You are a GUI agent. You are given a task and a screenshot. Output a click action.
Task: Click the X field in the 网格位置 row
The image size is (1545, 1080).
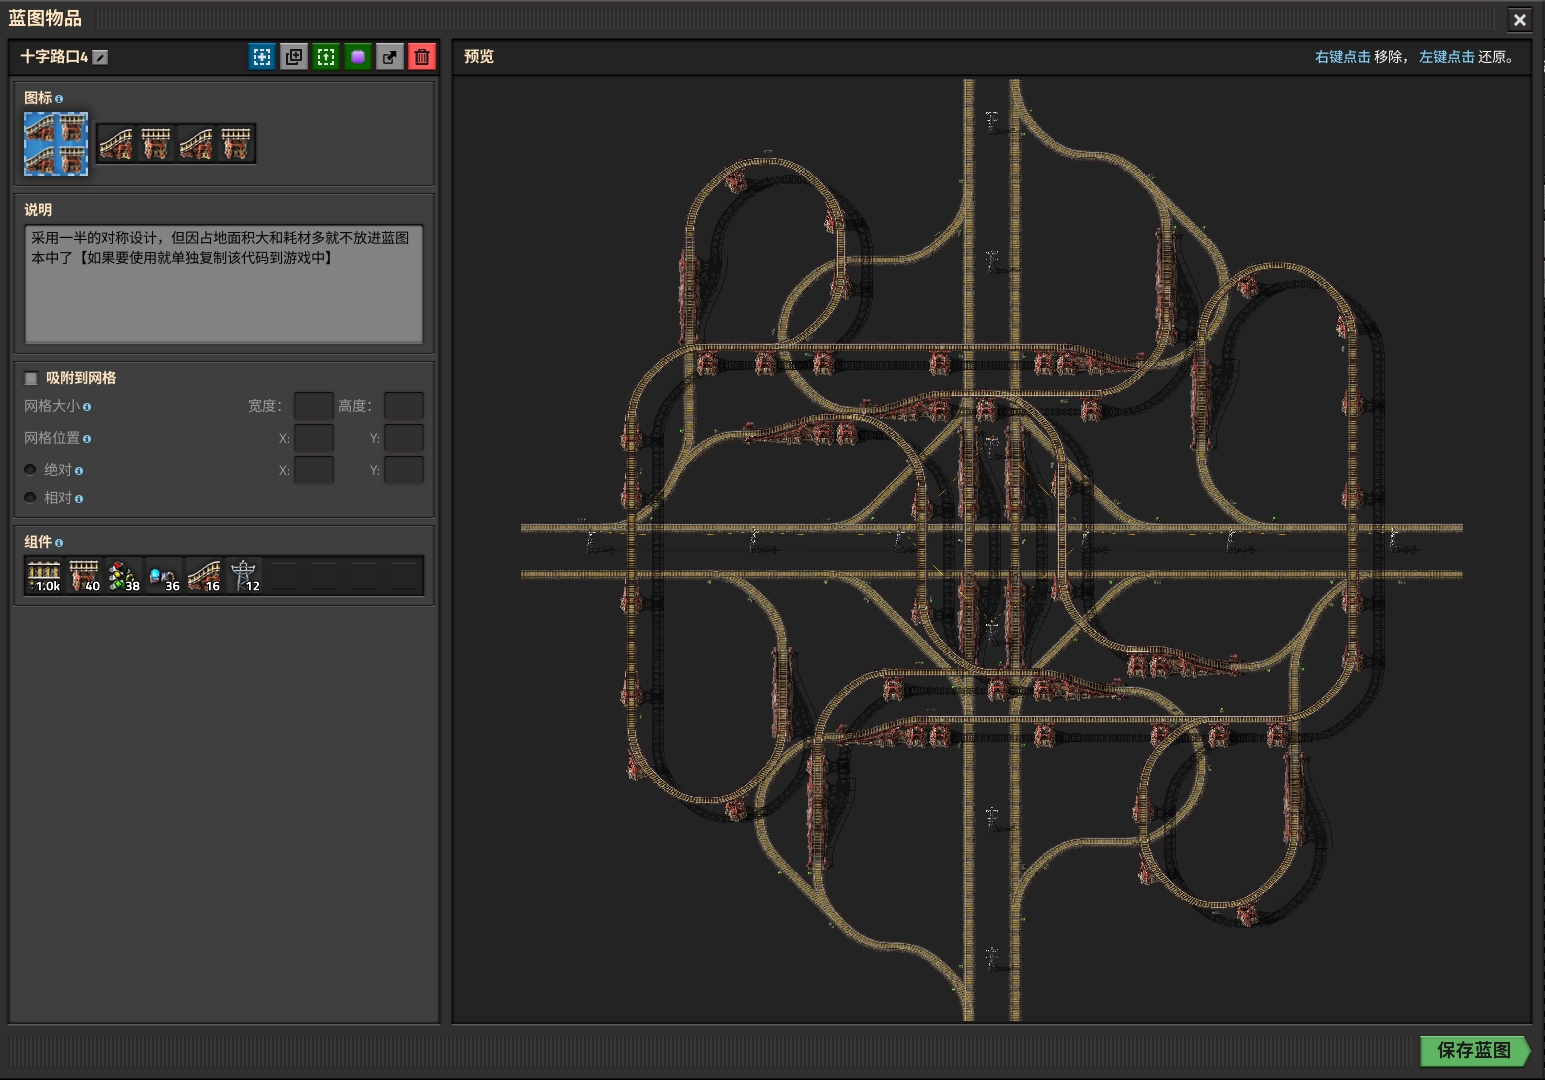tap(313, 438)
